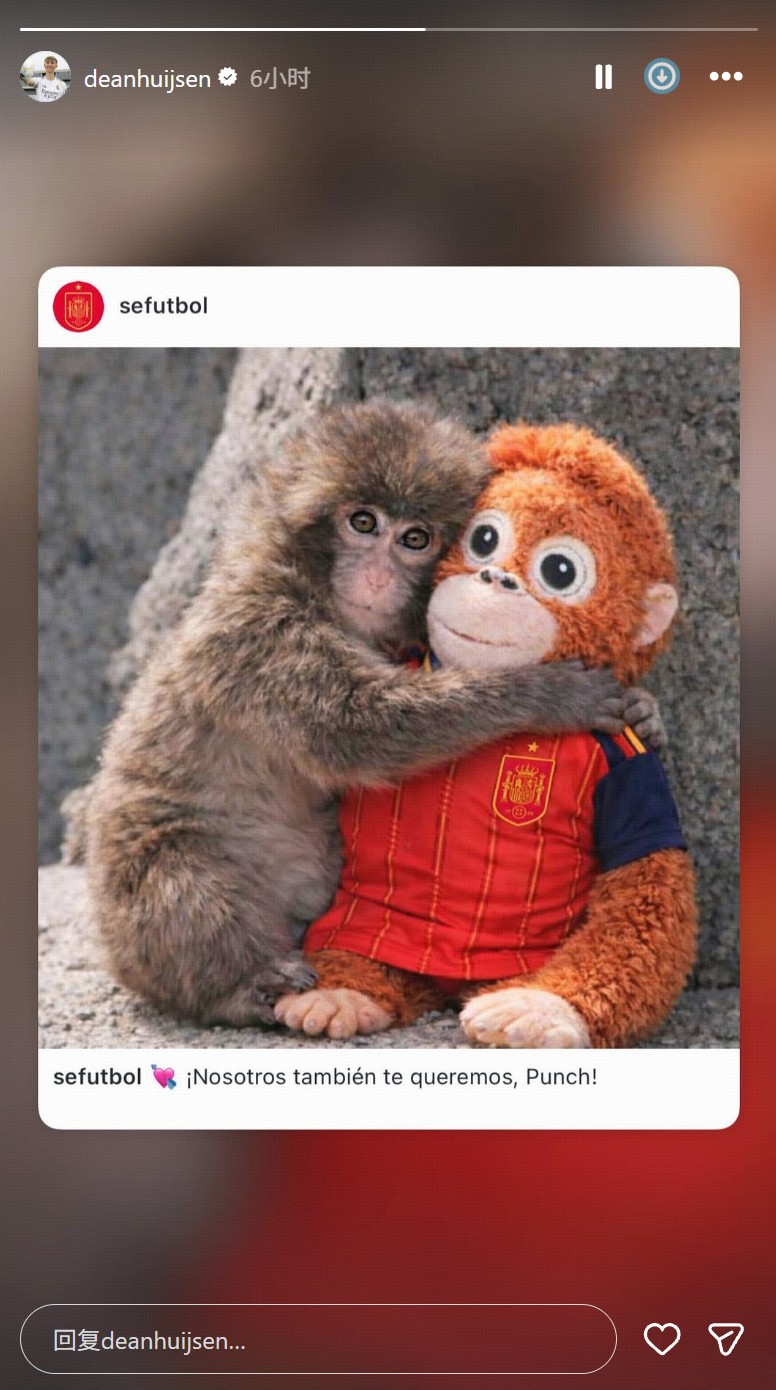Click the blue verified badge beside deanhuijsen
The width and height of the screenshot is (776, 1390).
(228, 77)
